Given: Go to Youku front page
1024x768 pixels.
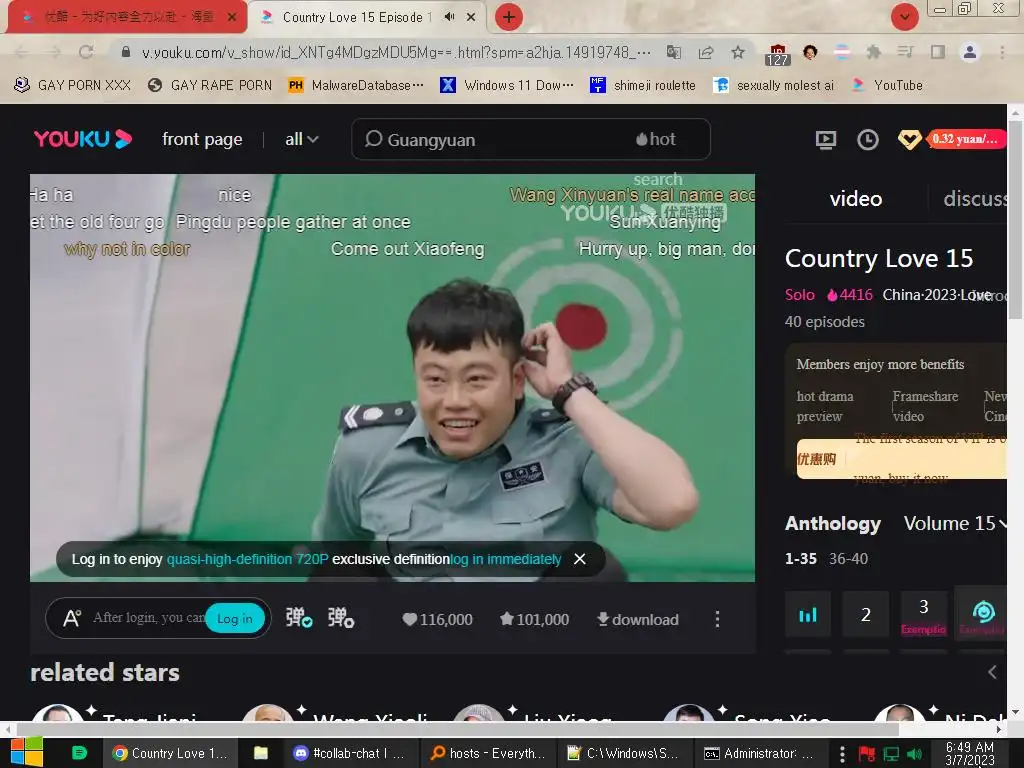Looking at the screenshot, I should click(202, 139).
